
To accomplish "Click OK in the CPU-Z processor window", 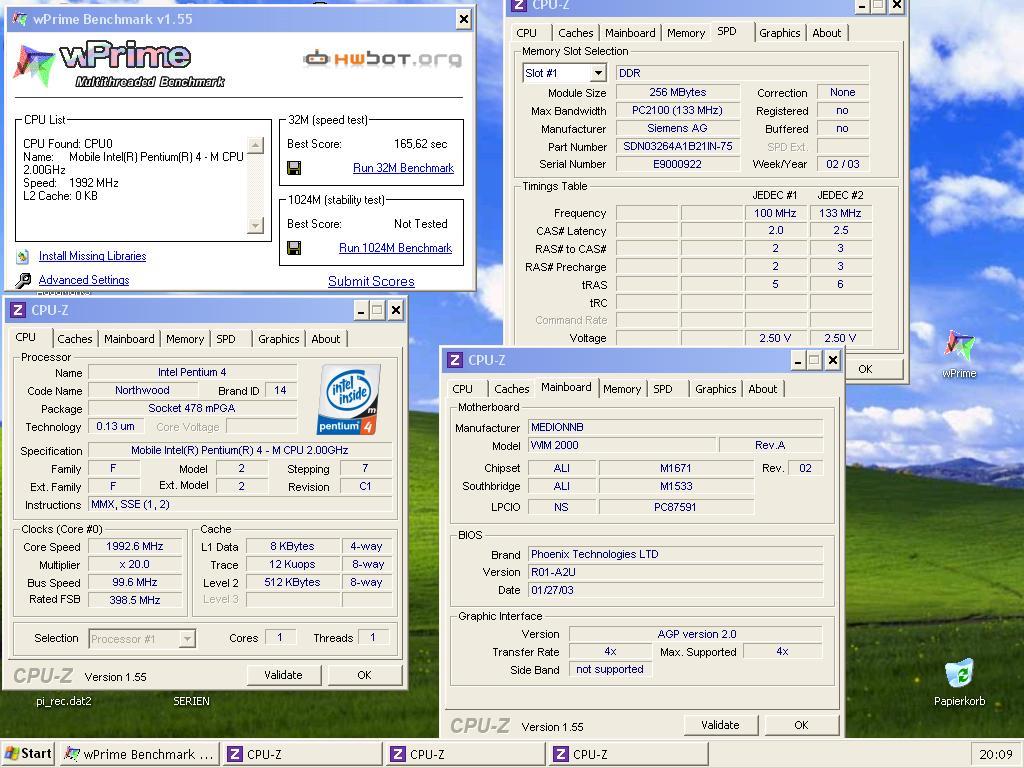I will [x=364, y=675].
